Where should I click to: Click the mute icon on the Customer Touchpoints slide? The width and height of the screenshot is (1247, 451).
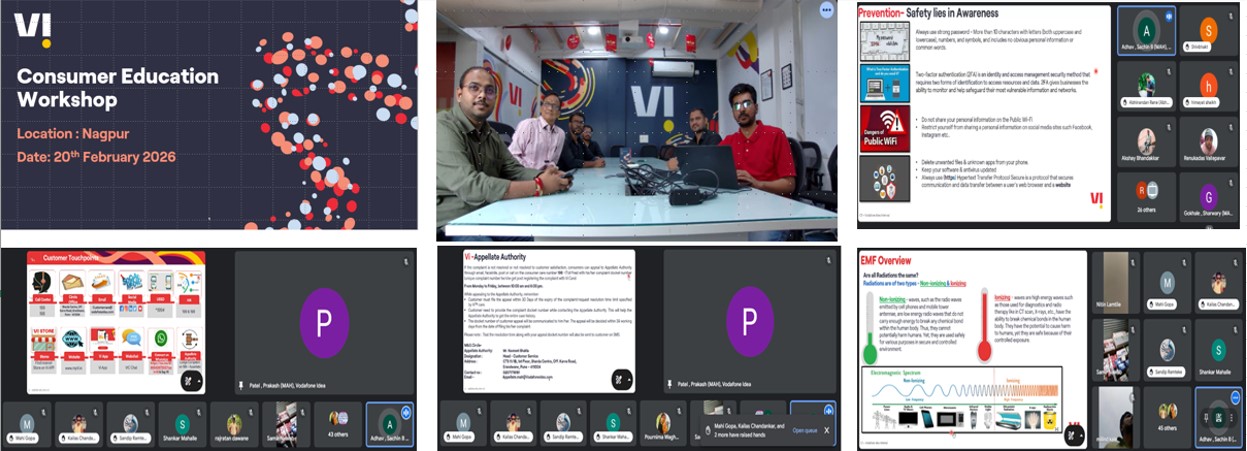(188, 381)
